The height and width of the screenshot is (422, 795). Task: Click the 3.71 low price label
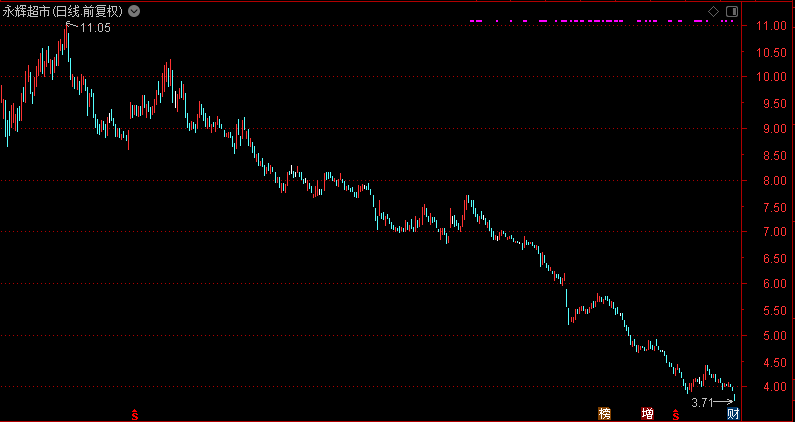coord(703,401)
